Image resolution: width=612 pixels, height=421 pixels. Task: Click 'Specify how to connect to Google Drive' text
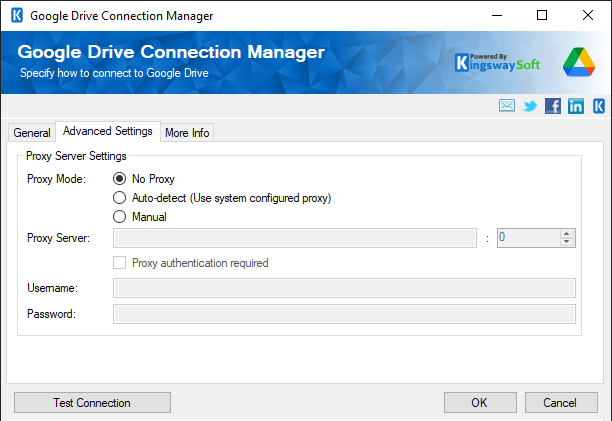(114, 73)
